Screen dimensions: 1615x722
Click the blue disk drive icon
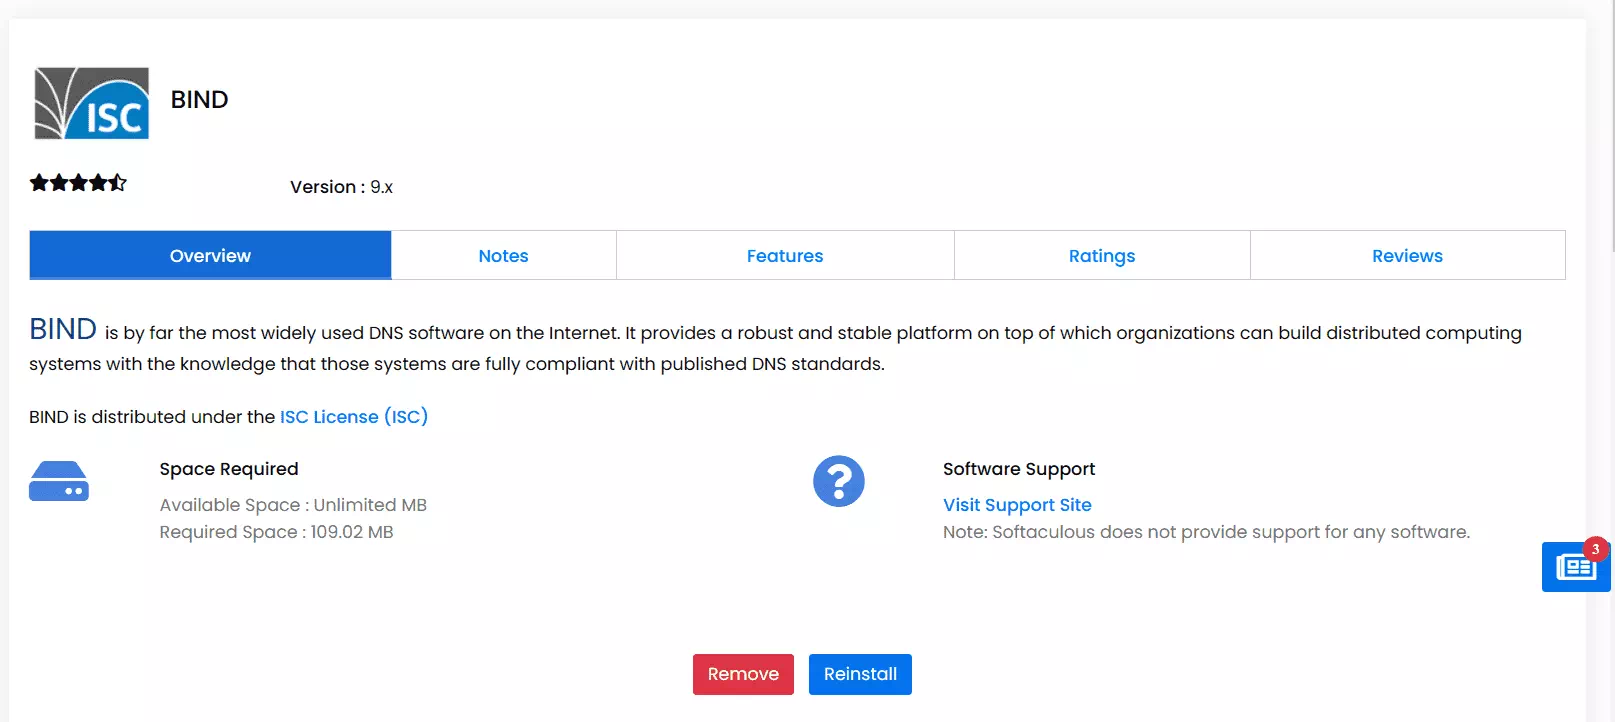click(x=59, y=481)
